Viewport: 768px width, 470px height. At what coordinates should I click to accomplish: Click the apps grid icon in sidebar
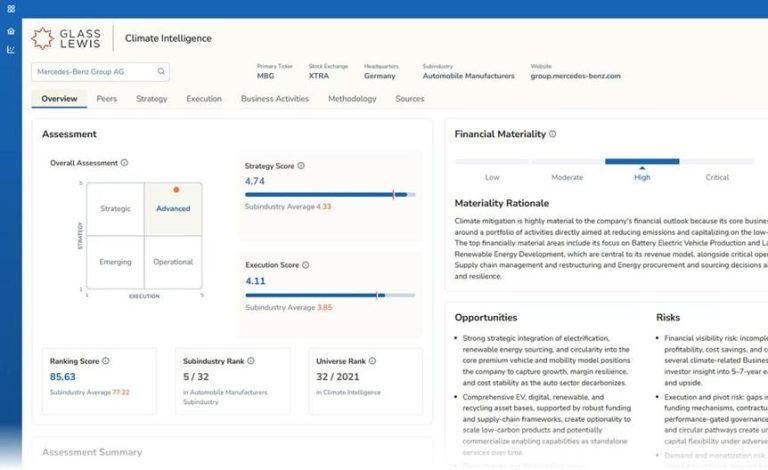(10, 8)
